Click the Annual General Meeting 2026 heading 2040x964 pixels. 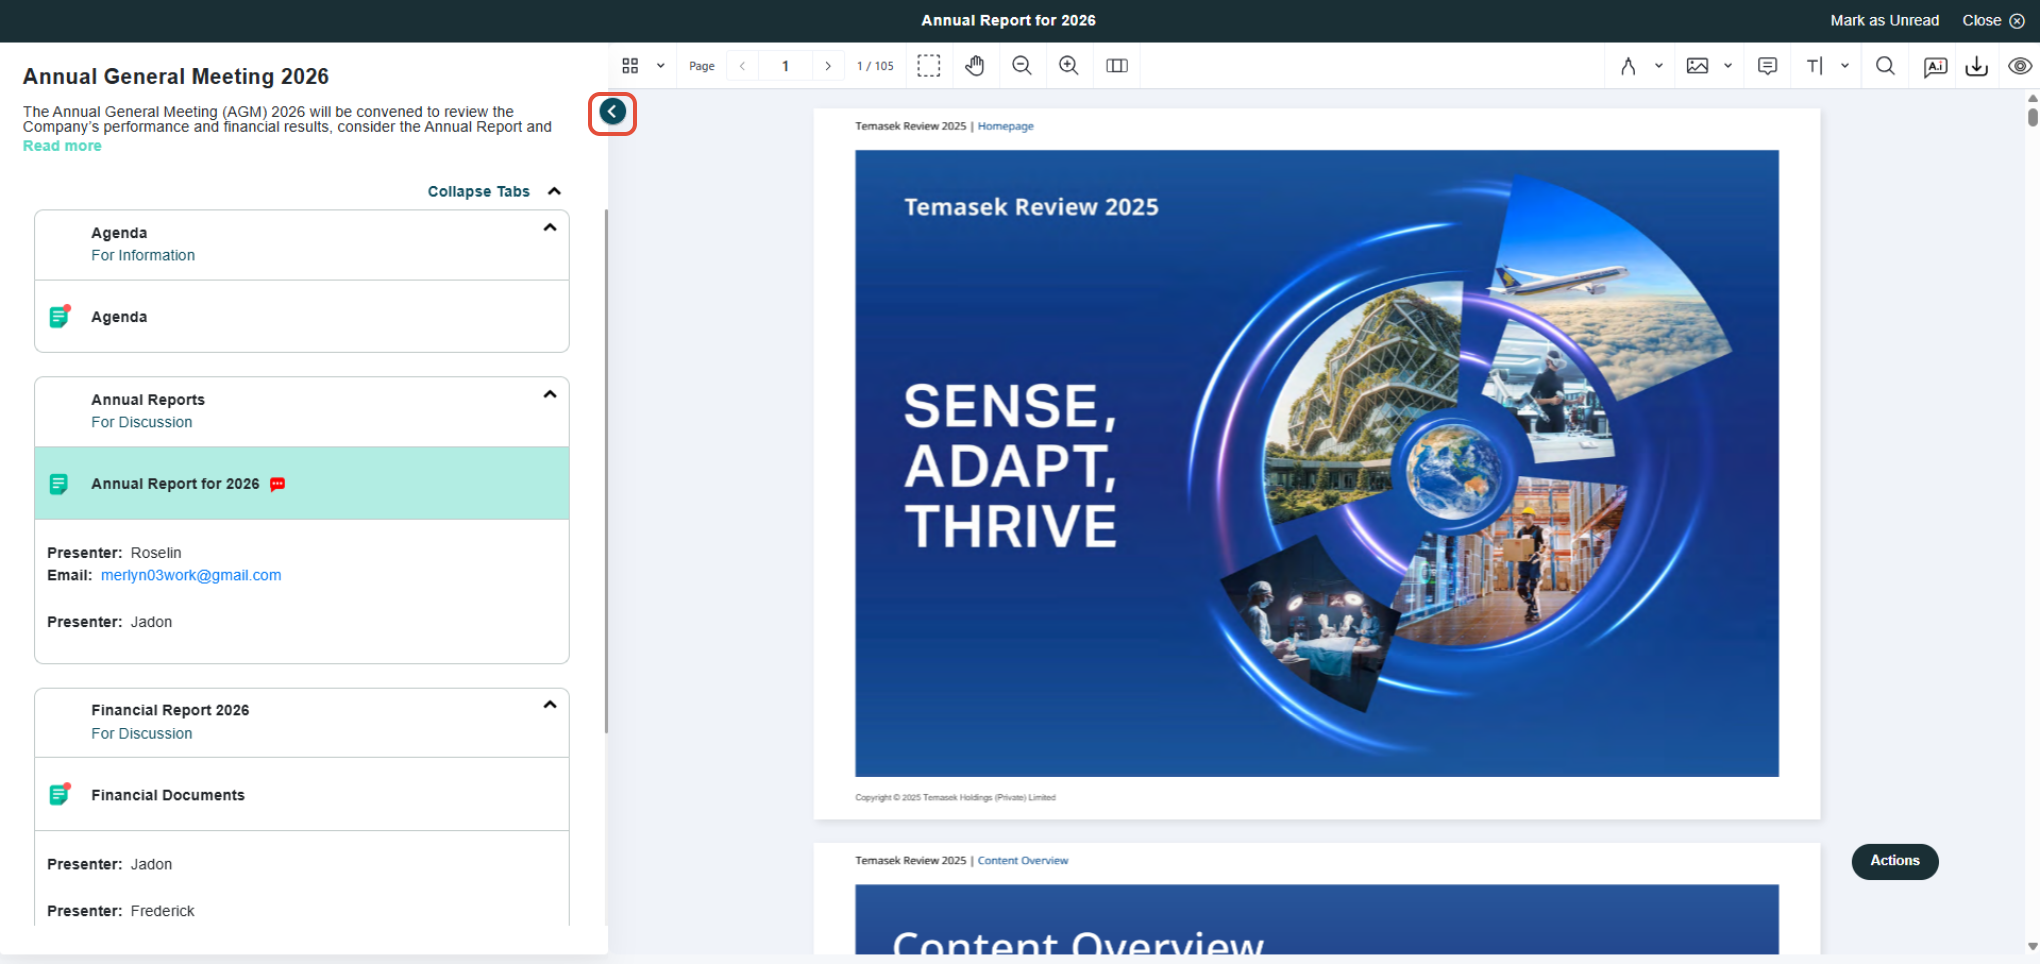[x=176, y=76]
